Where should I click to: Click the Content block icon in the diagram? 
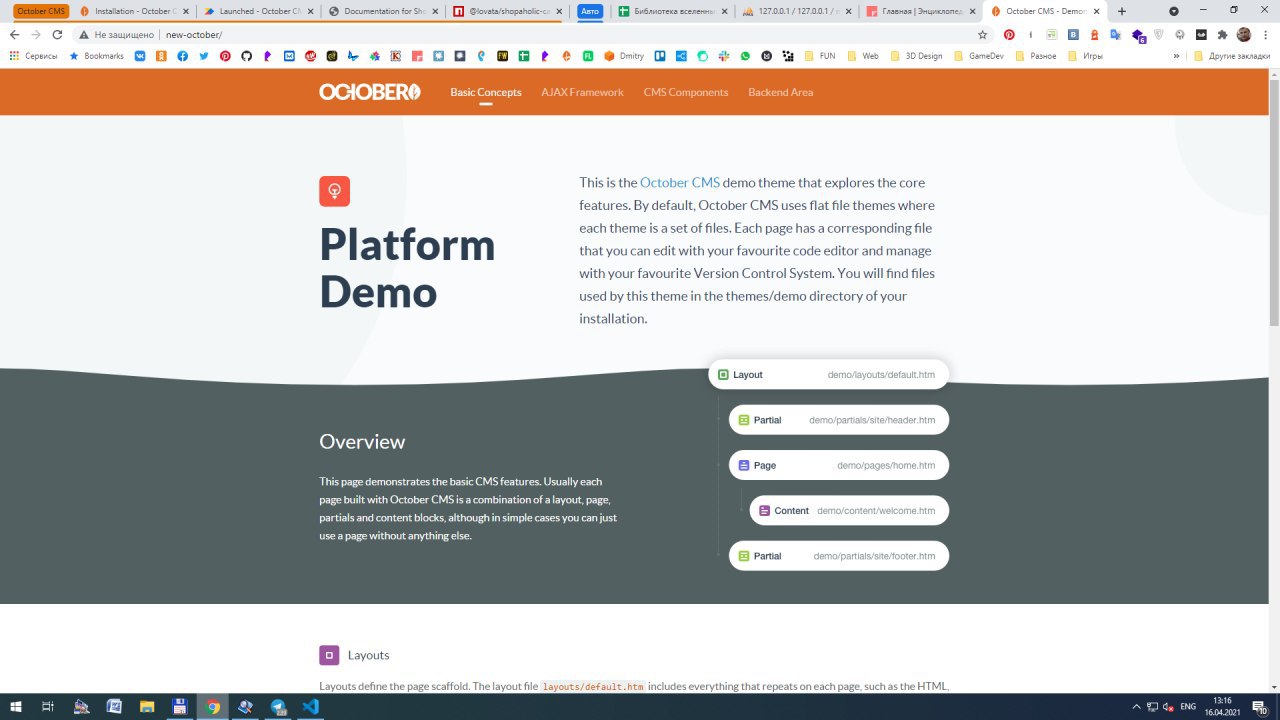pos(764,511)
